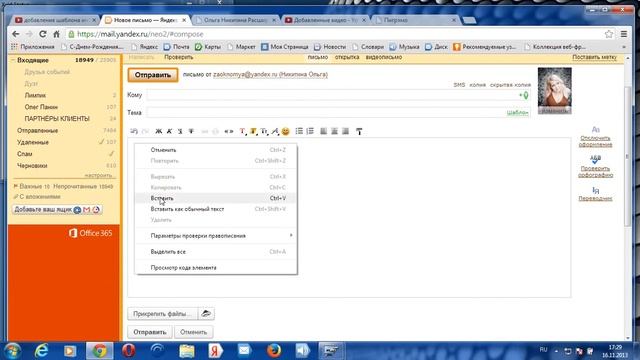This screenshot has height=360, width=640.
Task: Open the font family selector
Action: coord(275,131)
